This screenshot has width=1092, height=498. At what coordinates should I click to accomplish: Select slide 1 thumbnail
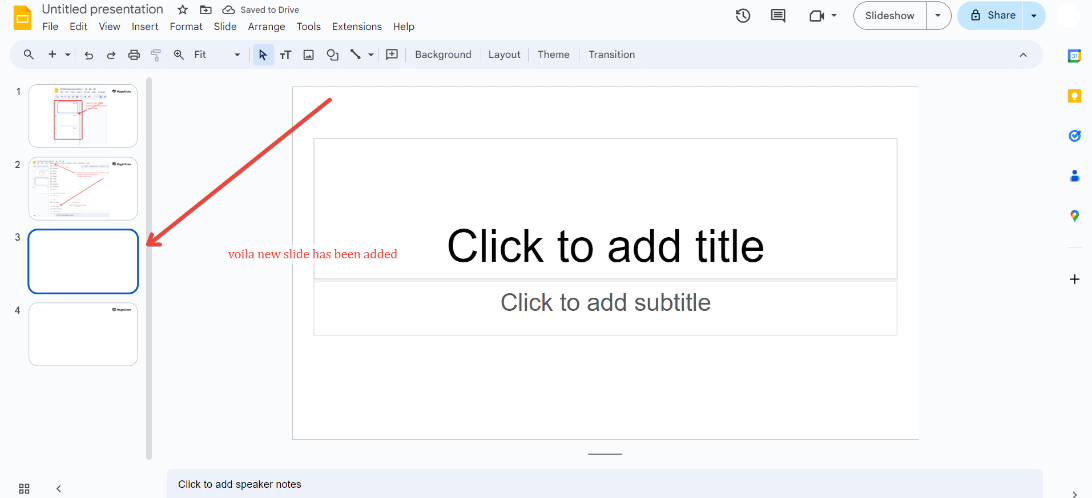pos(83,116)
